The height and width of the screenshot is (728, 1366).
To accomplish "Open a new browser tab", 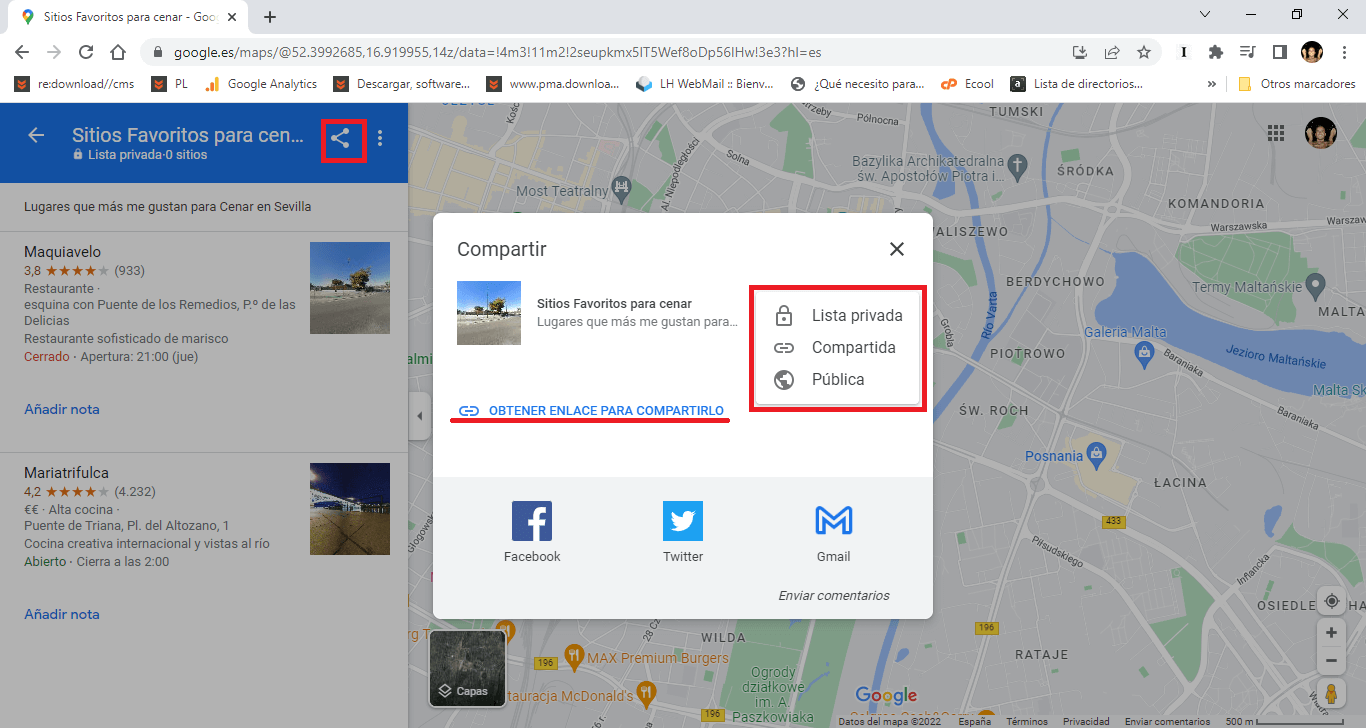I will click(x=270, y=17).
